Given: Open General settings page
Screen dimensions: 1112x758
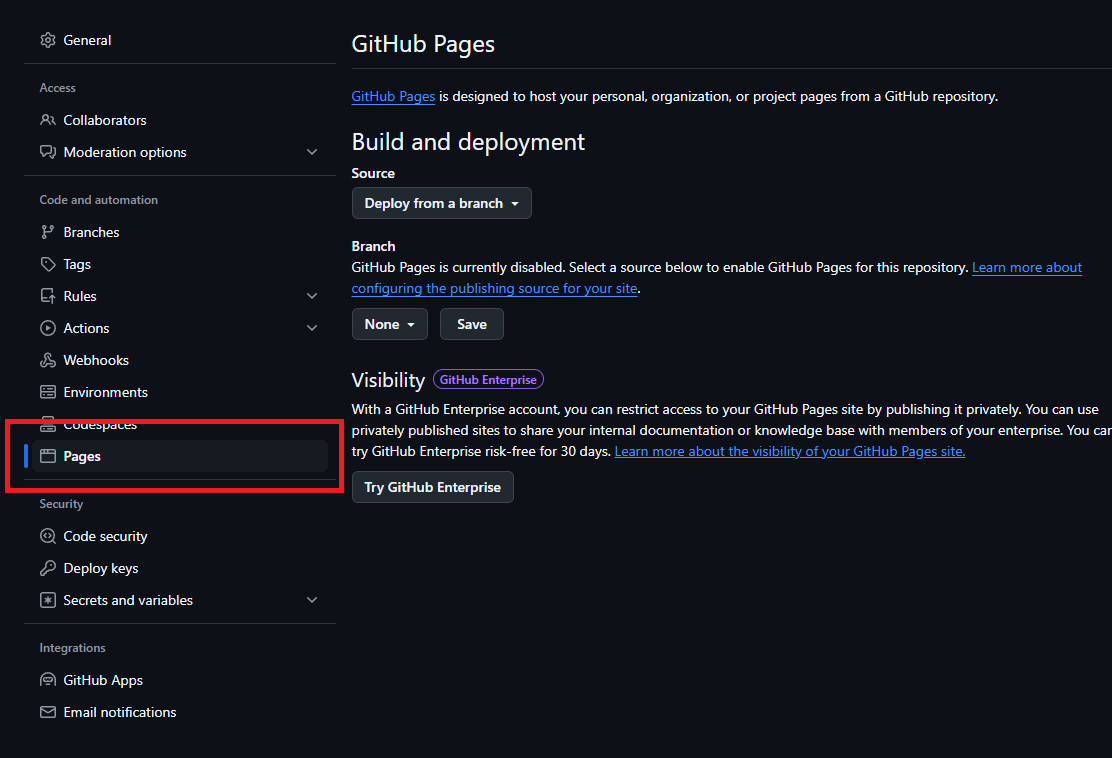Looking at the screenshot, I should coord(180,40).
